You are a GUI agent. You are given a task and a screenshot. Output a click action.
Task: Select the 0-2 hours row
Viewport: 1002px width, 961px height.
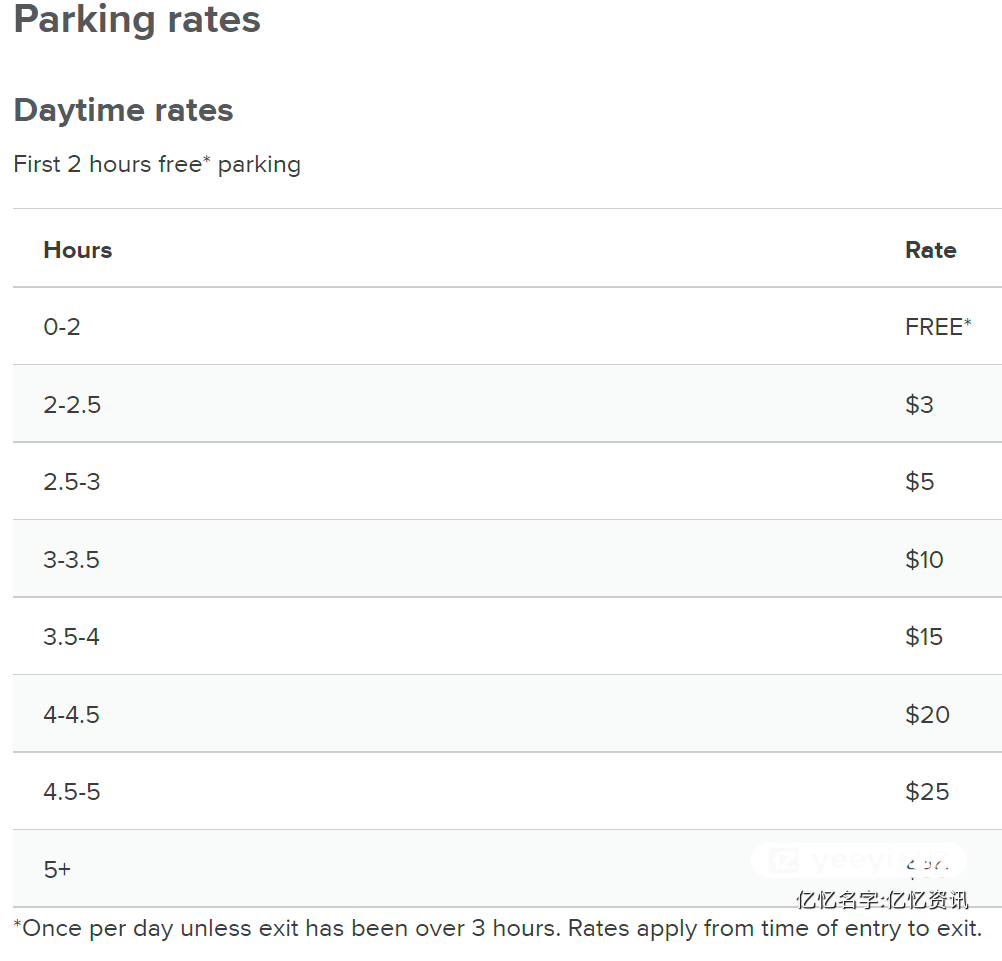point(507,327)
